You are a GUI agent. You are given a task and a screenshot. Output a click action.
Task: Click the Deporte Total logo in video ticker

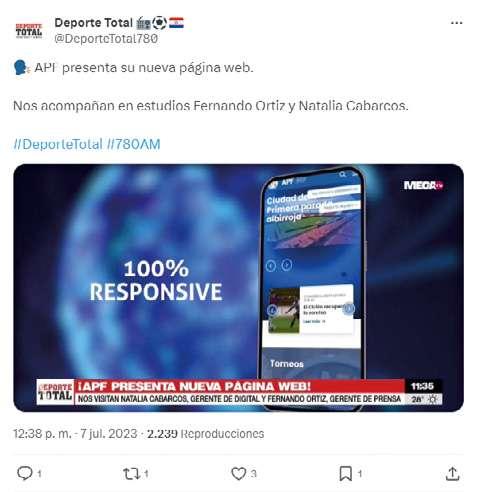(x=55, y=392)
